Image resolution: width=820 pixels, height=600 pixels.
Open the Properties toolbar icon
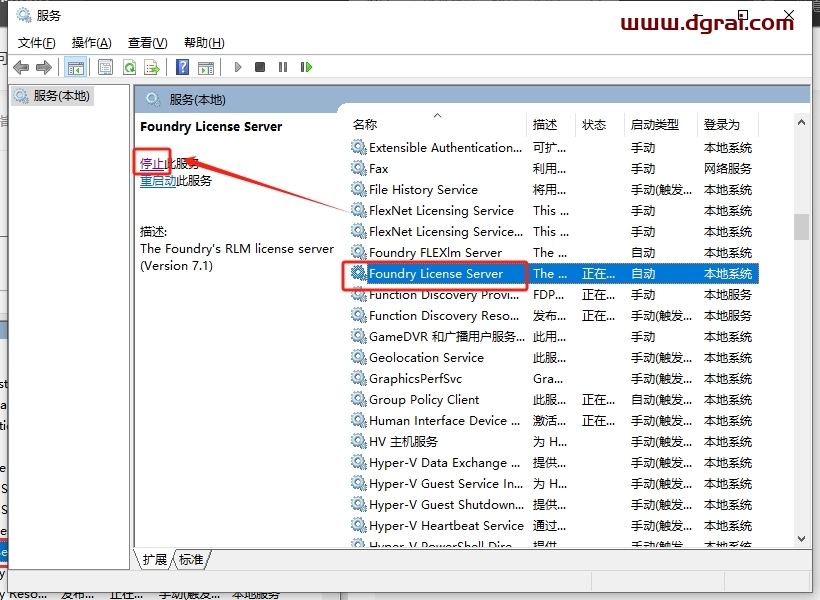[x=105, y=67]
